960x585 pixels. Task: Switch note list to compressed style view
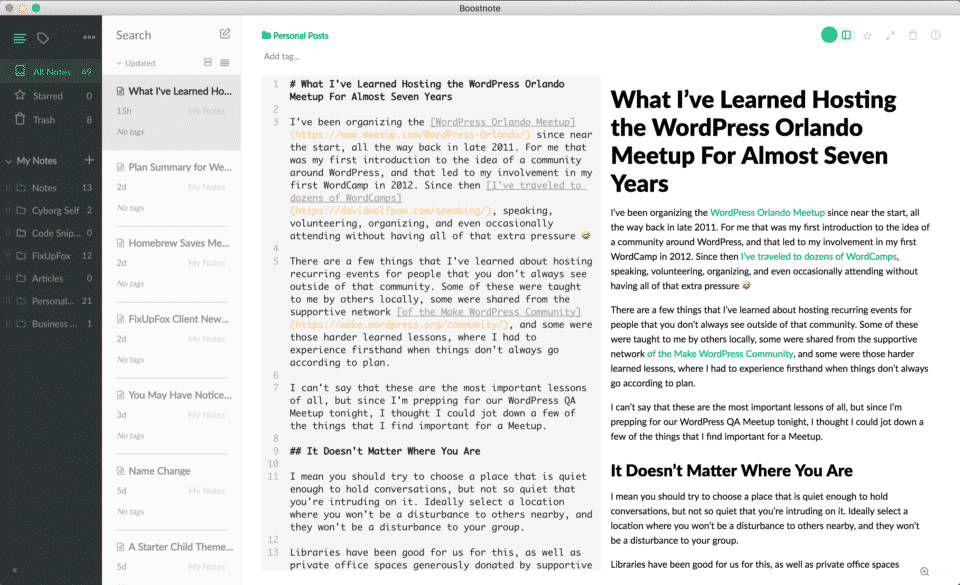tap(225, 62)
